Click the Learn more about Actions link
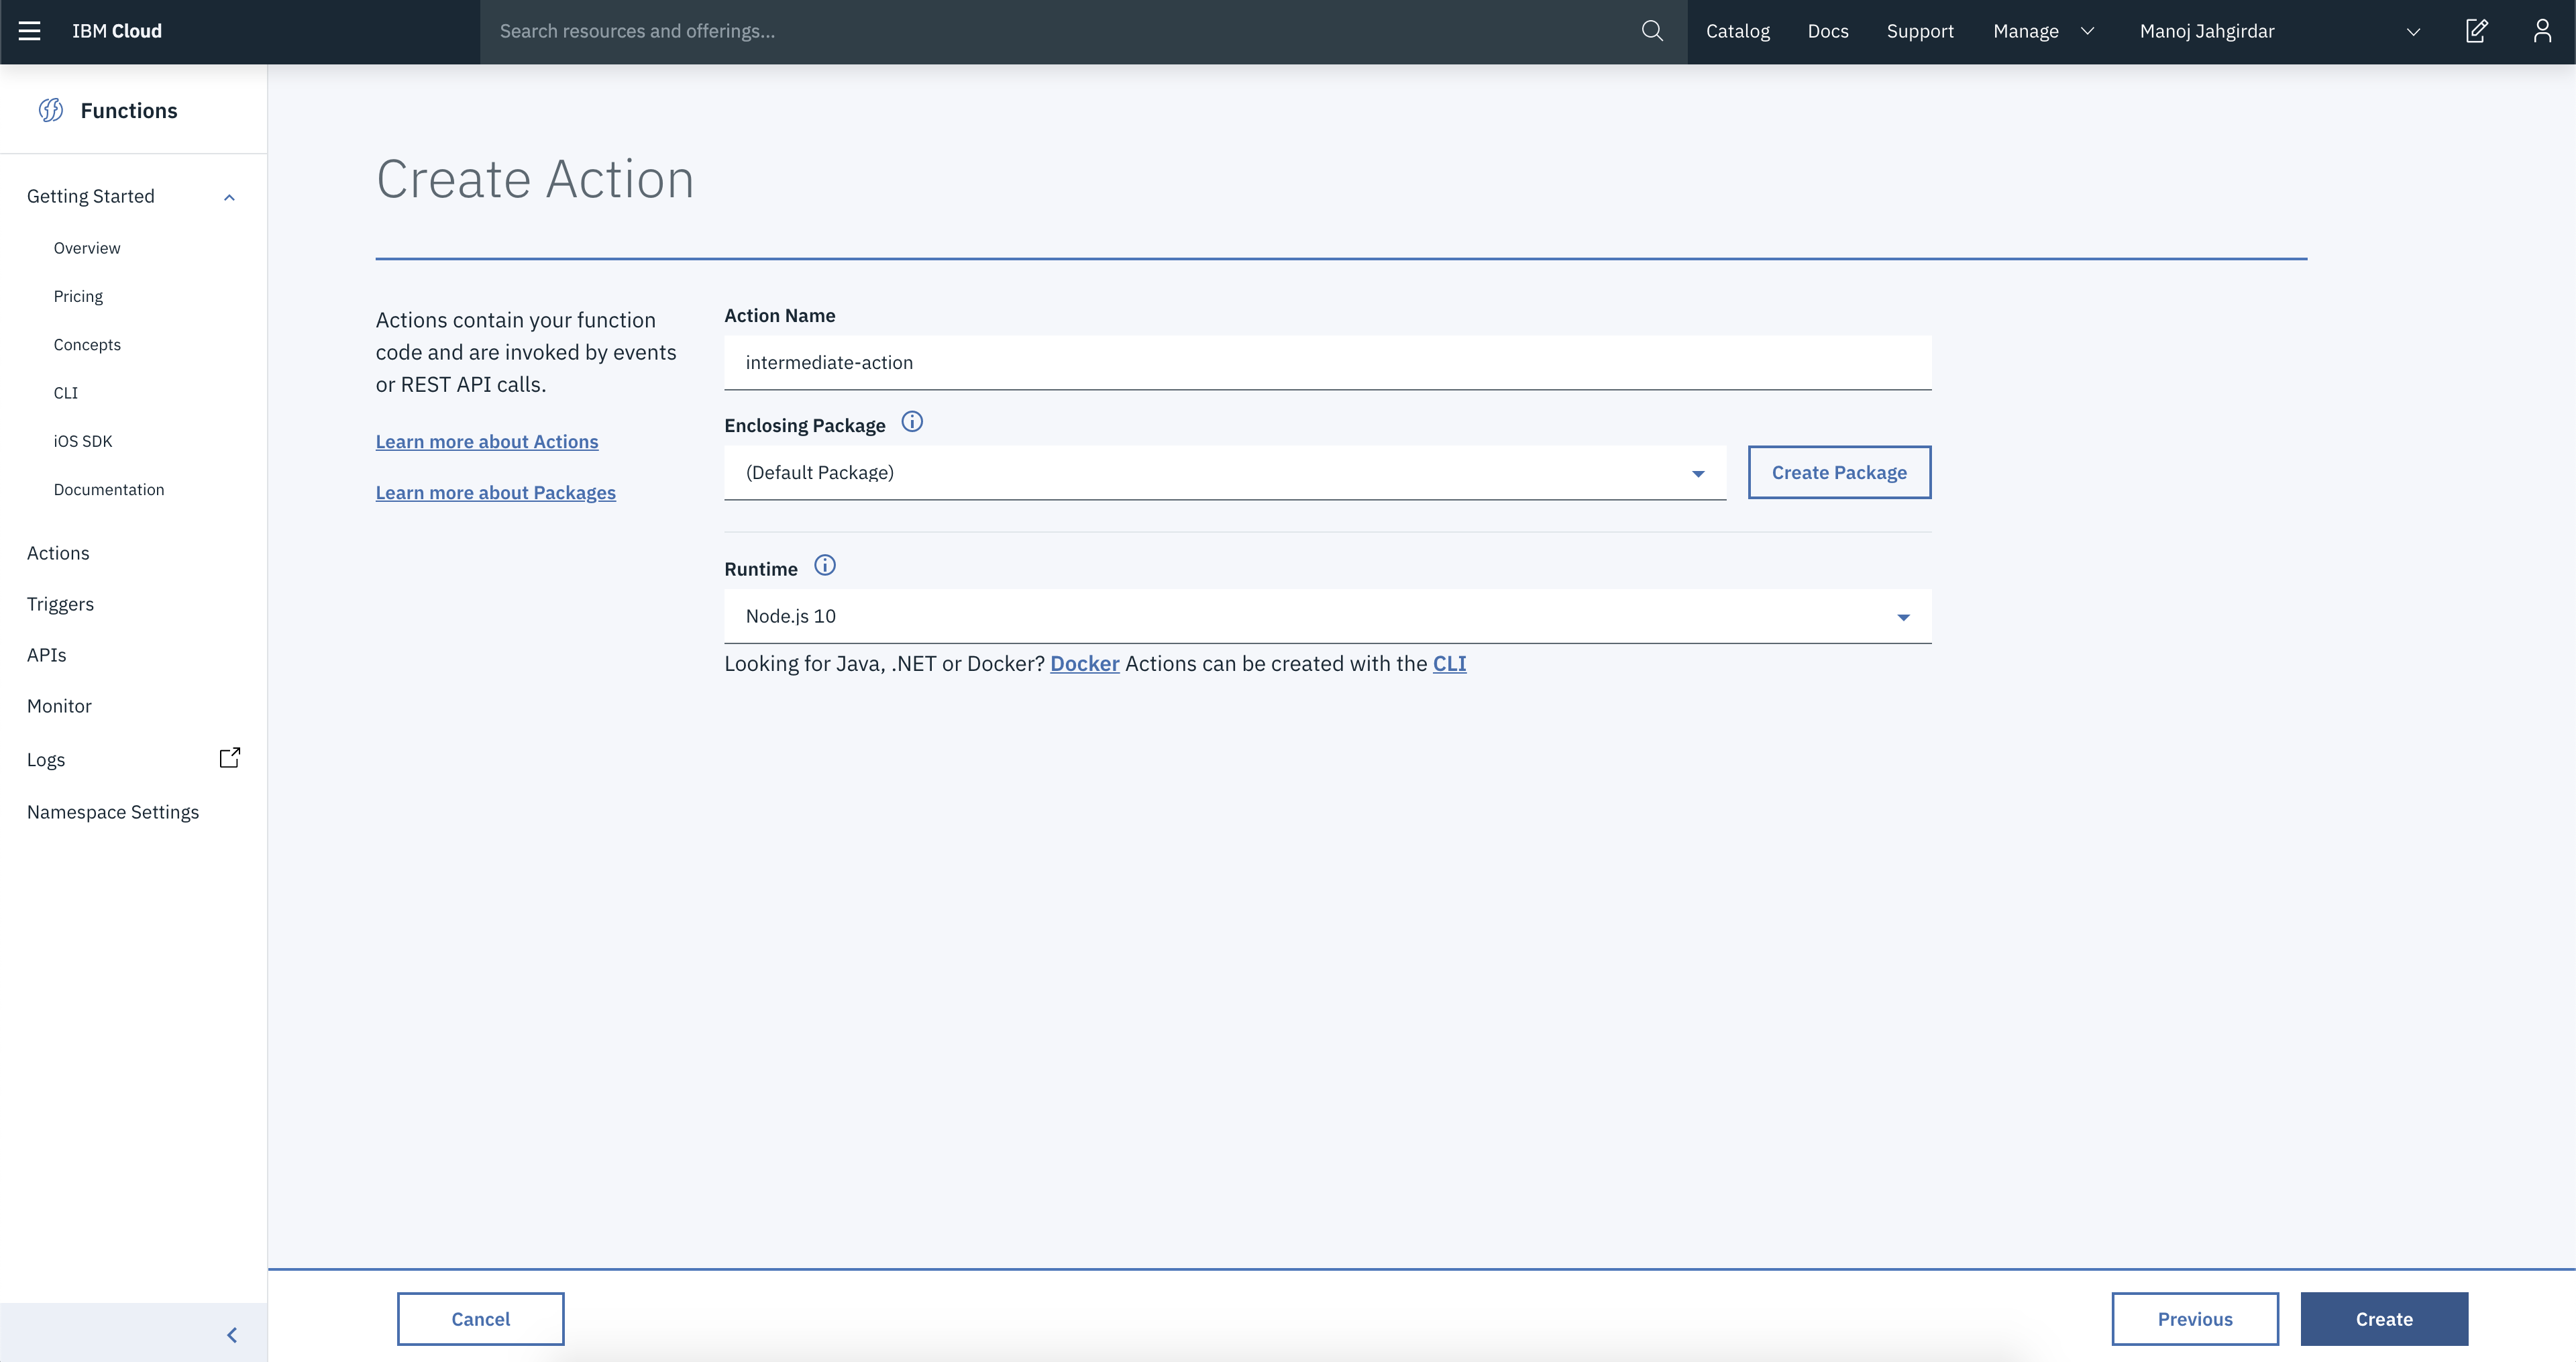The width and height of the screenshot is (2576, 1362). 487,441
